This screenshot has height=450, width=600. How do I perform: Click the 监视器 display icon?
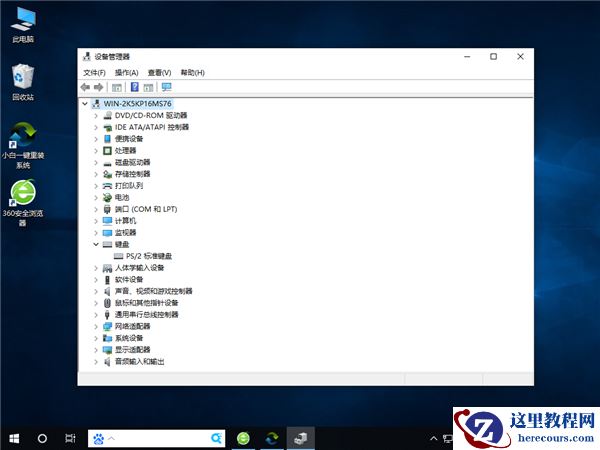point(108,233)
